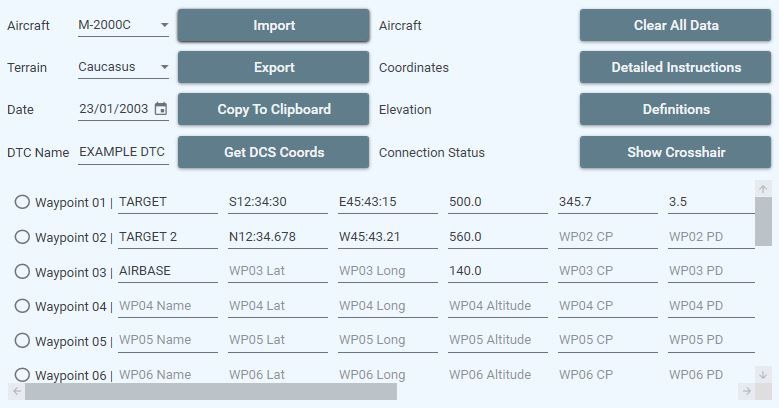779x408 pixels.
Task: Click the Clear All Data button
Action: point(675,25)
